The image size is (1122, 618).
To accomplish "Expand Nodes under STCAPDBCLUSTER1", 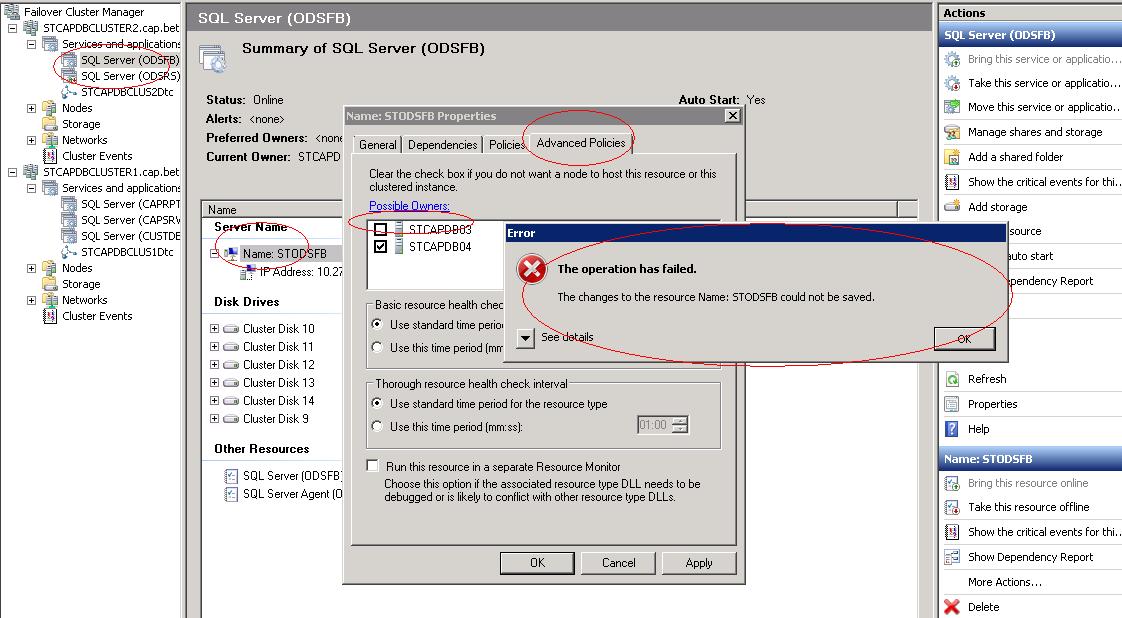I will click(31, 268).
